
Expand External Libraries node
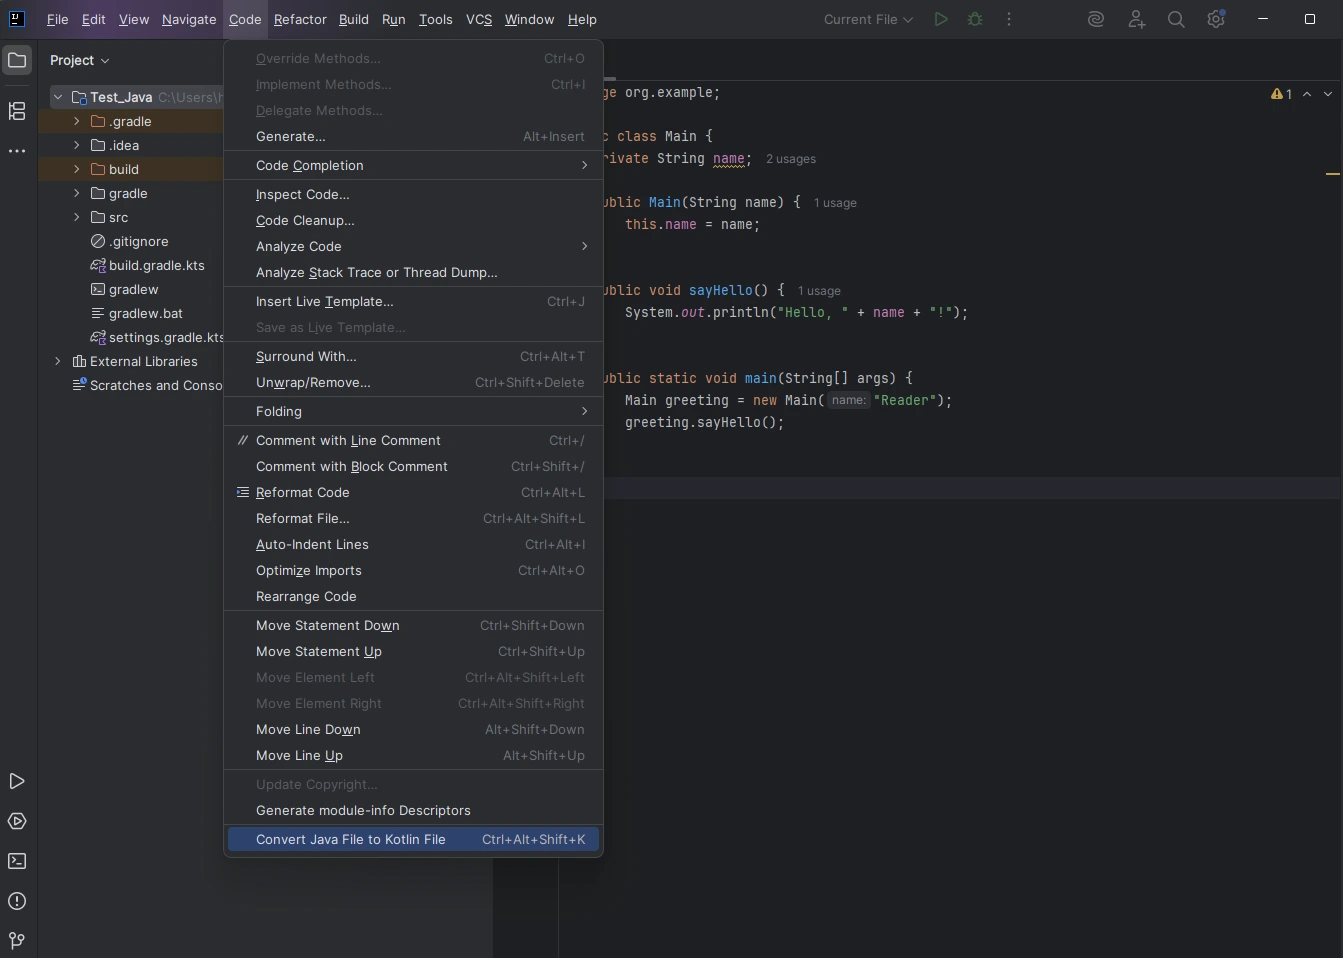tap(58, 361)
